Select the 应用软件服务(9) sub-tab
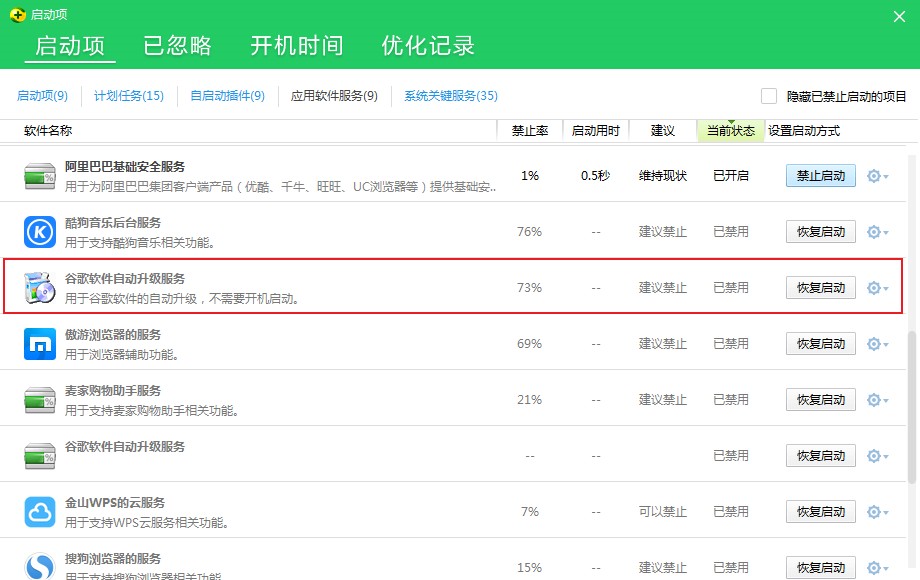Viewport: 920px width, 580px height. [x=334, y=96]
